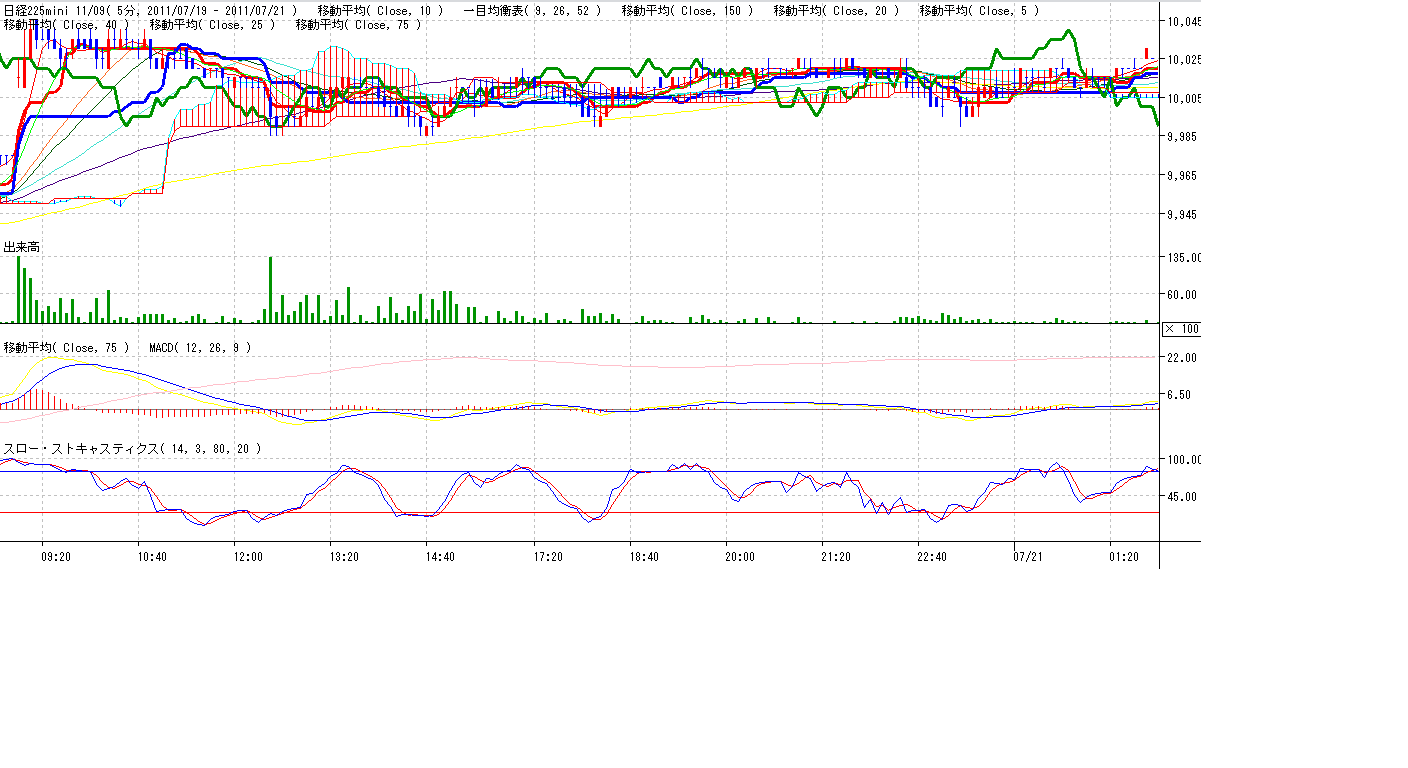Viewport: 1408px width, 768px height.
Task: Select the 07/21 date axis marker
Action: (1028, 557)
